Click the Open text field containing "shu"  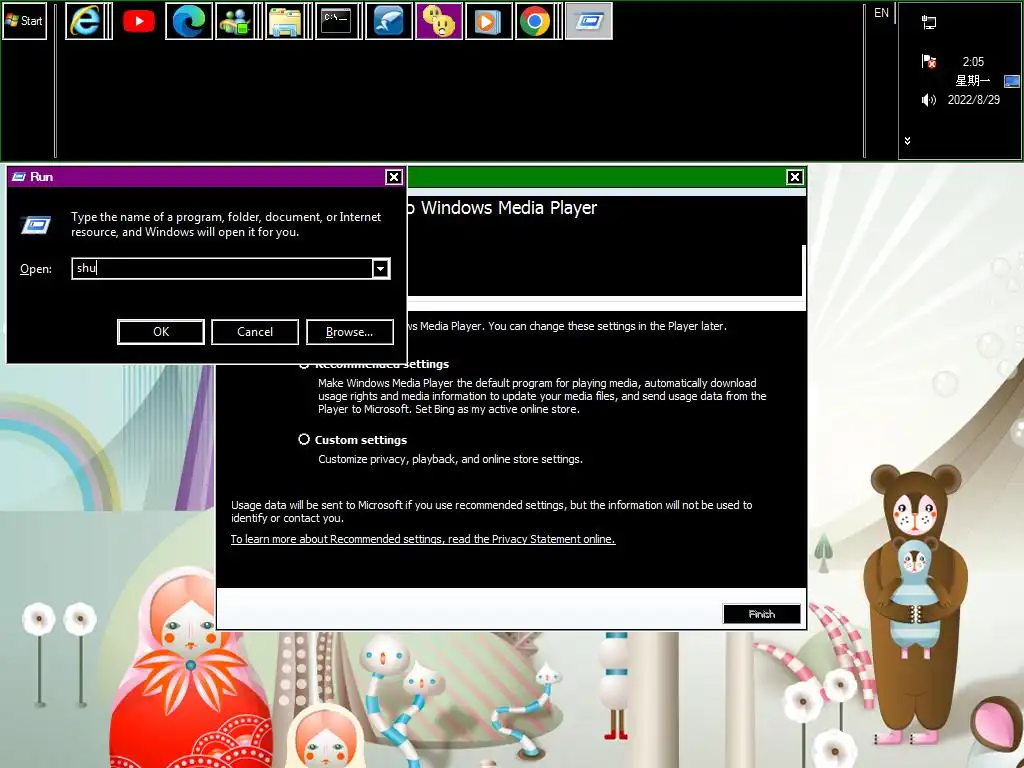pos(222,268)
